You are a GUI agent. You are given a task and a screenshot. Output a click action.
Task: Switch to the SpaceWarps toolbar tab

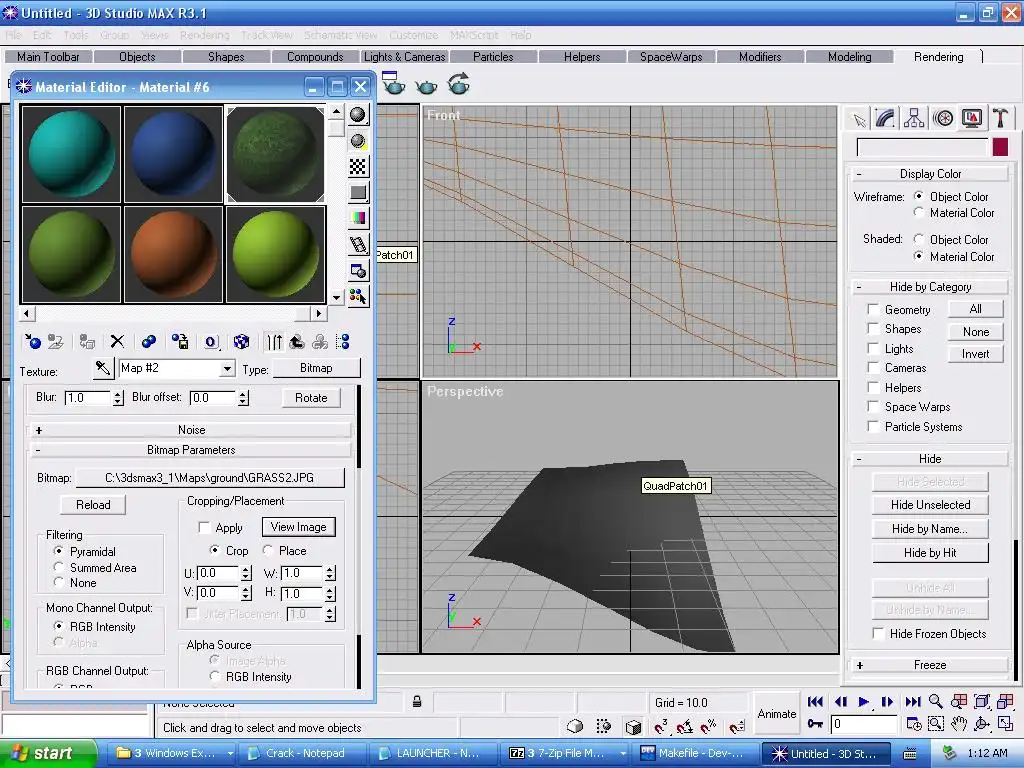pos(671,57)
